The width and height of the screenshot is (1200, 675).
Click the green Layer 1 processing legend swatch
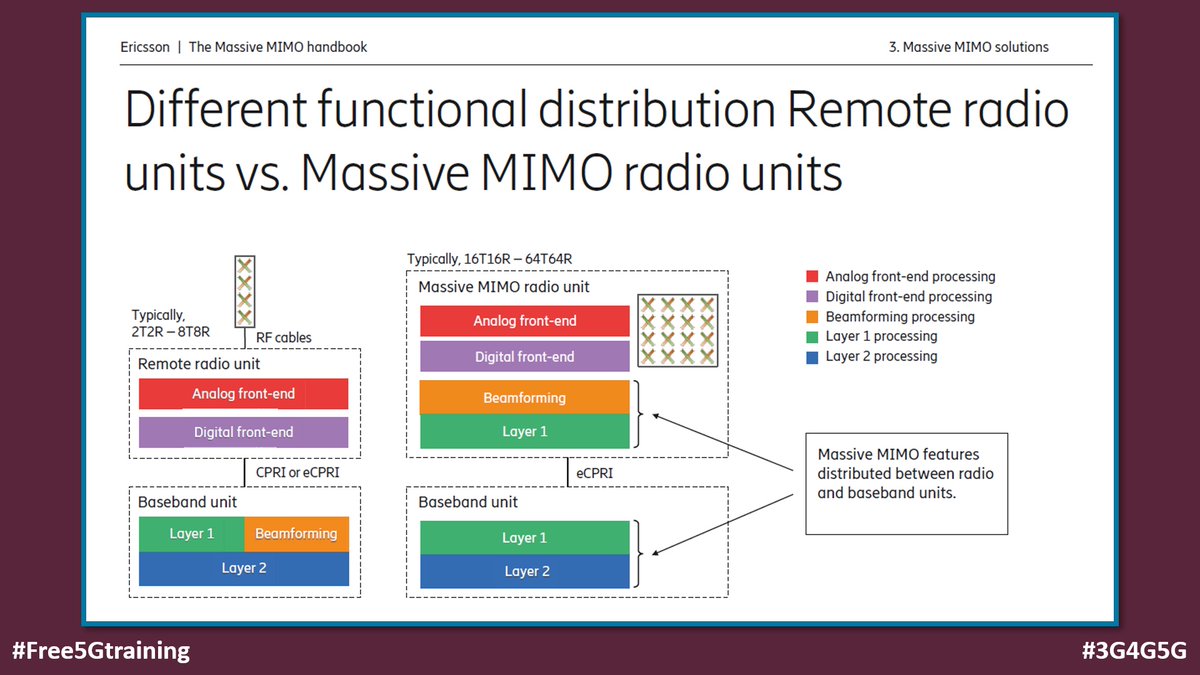tap(813, 336)
